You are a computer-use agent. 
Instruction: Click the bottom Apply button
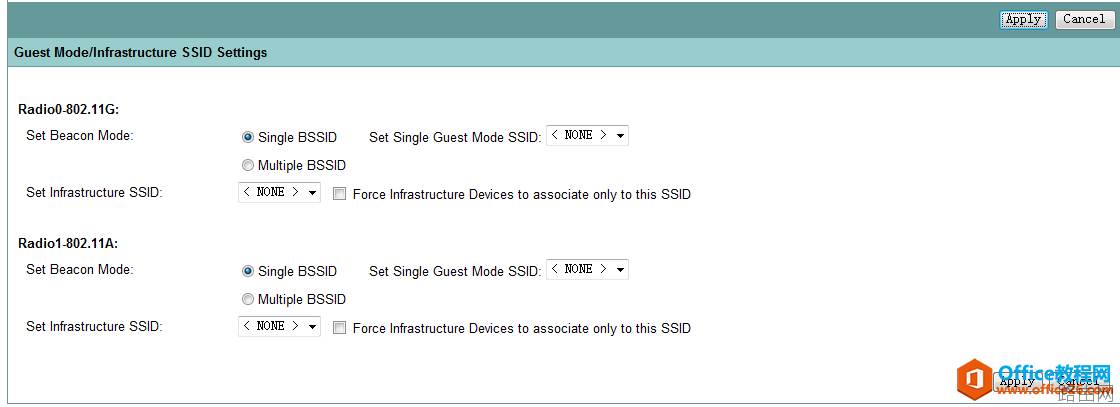(x=1019, y=382)
